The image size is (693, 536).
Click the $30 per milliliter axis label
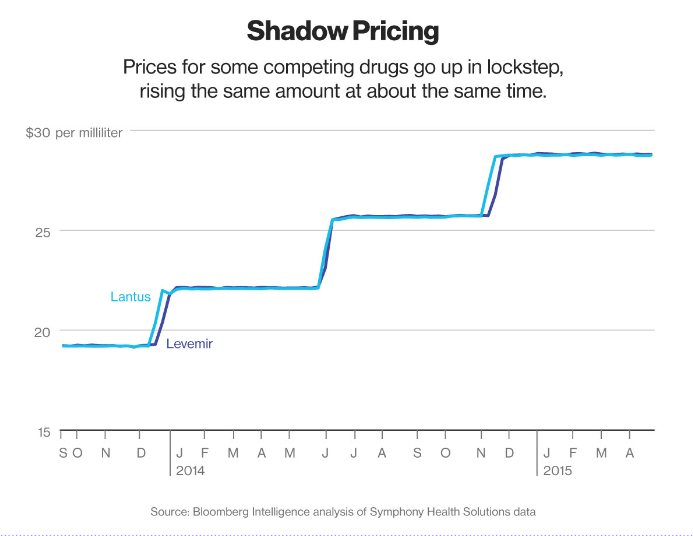74,133
